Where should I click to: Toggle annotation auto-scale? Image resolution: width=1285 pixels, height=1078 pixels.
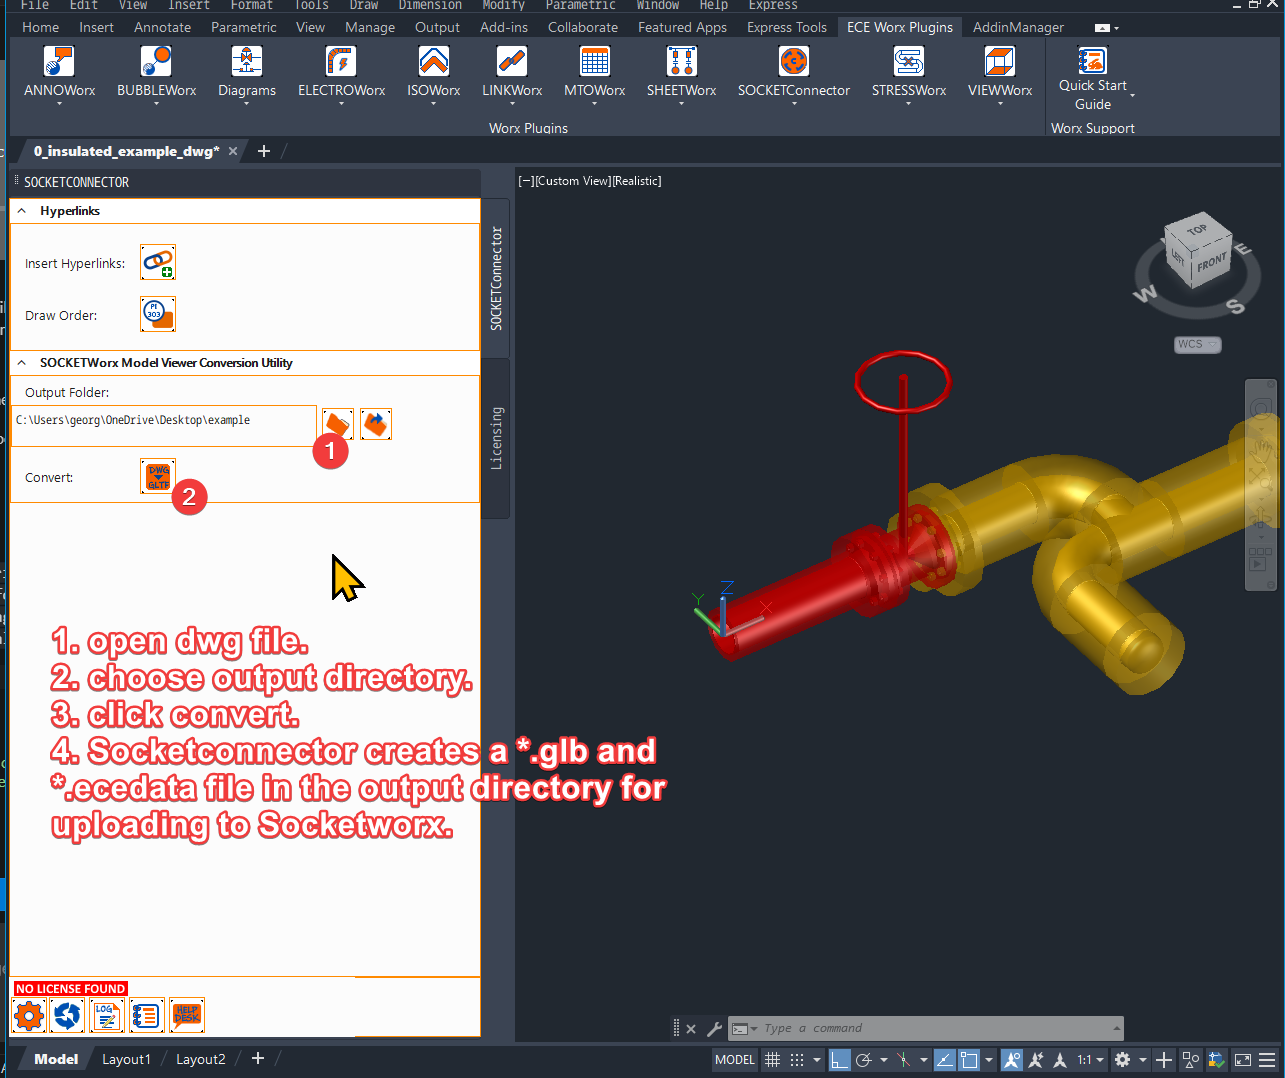coord(1036,1060)
